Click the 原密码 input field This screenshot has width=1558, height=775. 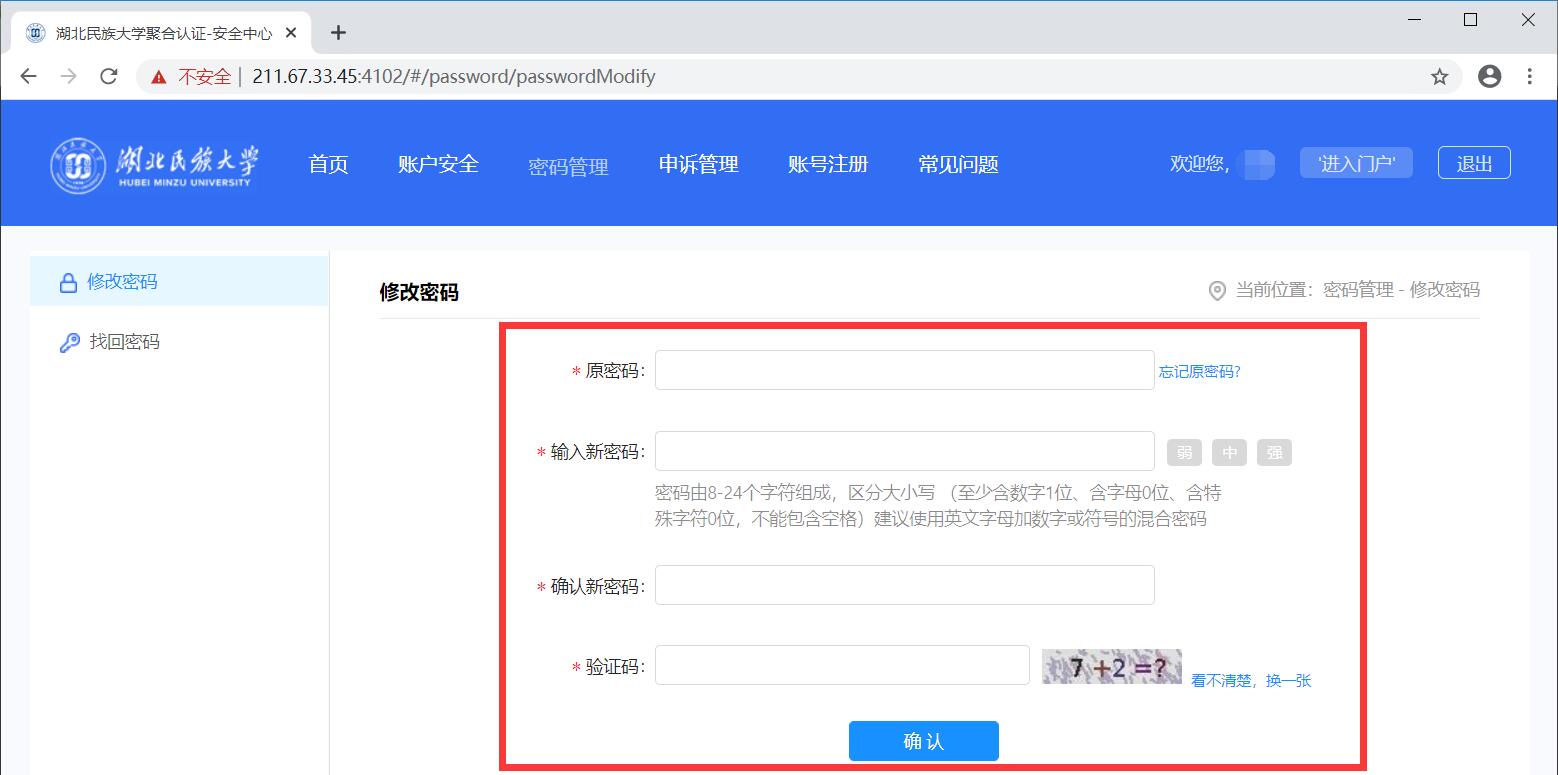click(904, 370)
